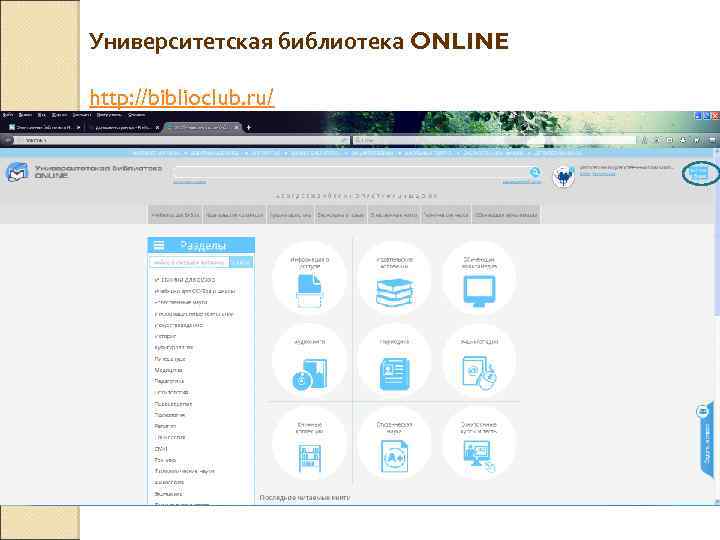Click the magnifier search icon in site header
720x540 pixels.
tap(534, 172)
